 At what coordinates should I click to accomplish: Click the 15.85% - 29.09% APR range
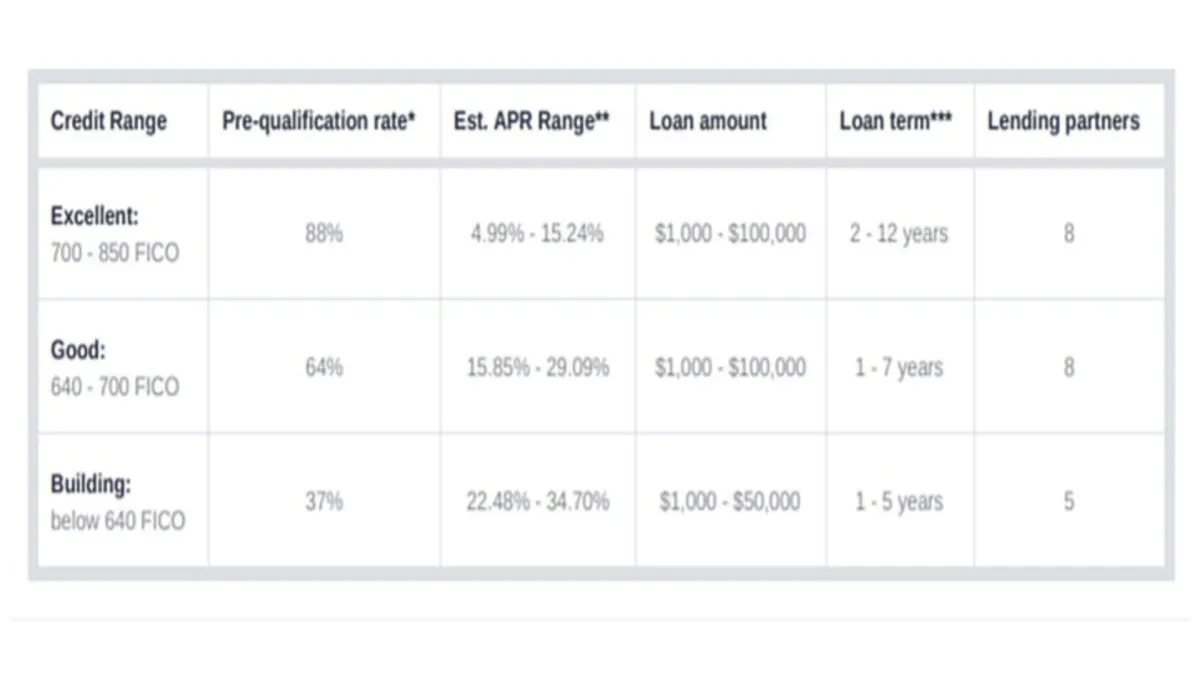pyautogui.click(x=537, y=368)
